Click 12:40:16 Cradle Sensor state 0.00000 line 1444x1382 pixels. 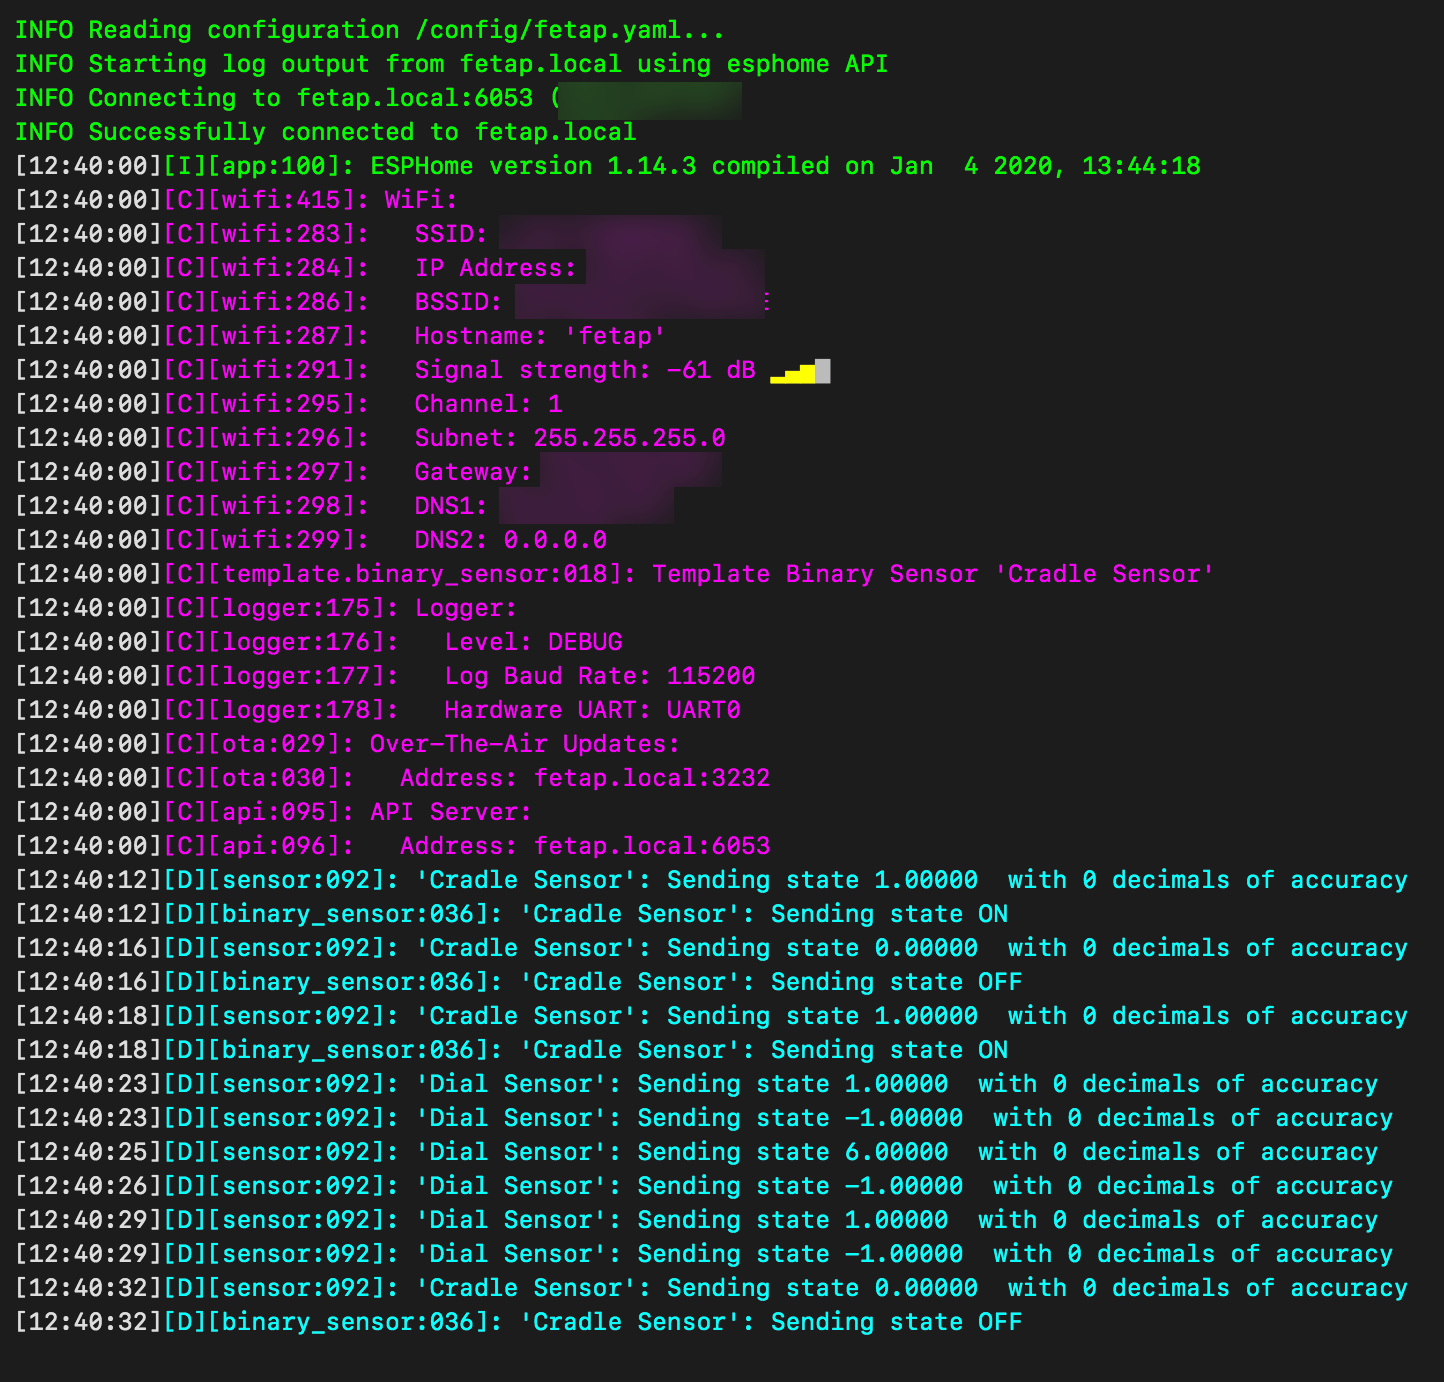711,948
